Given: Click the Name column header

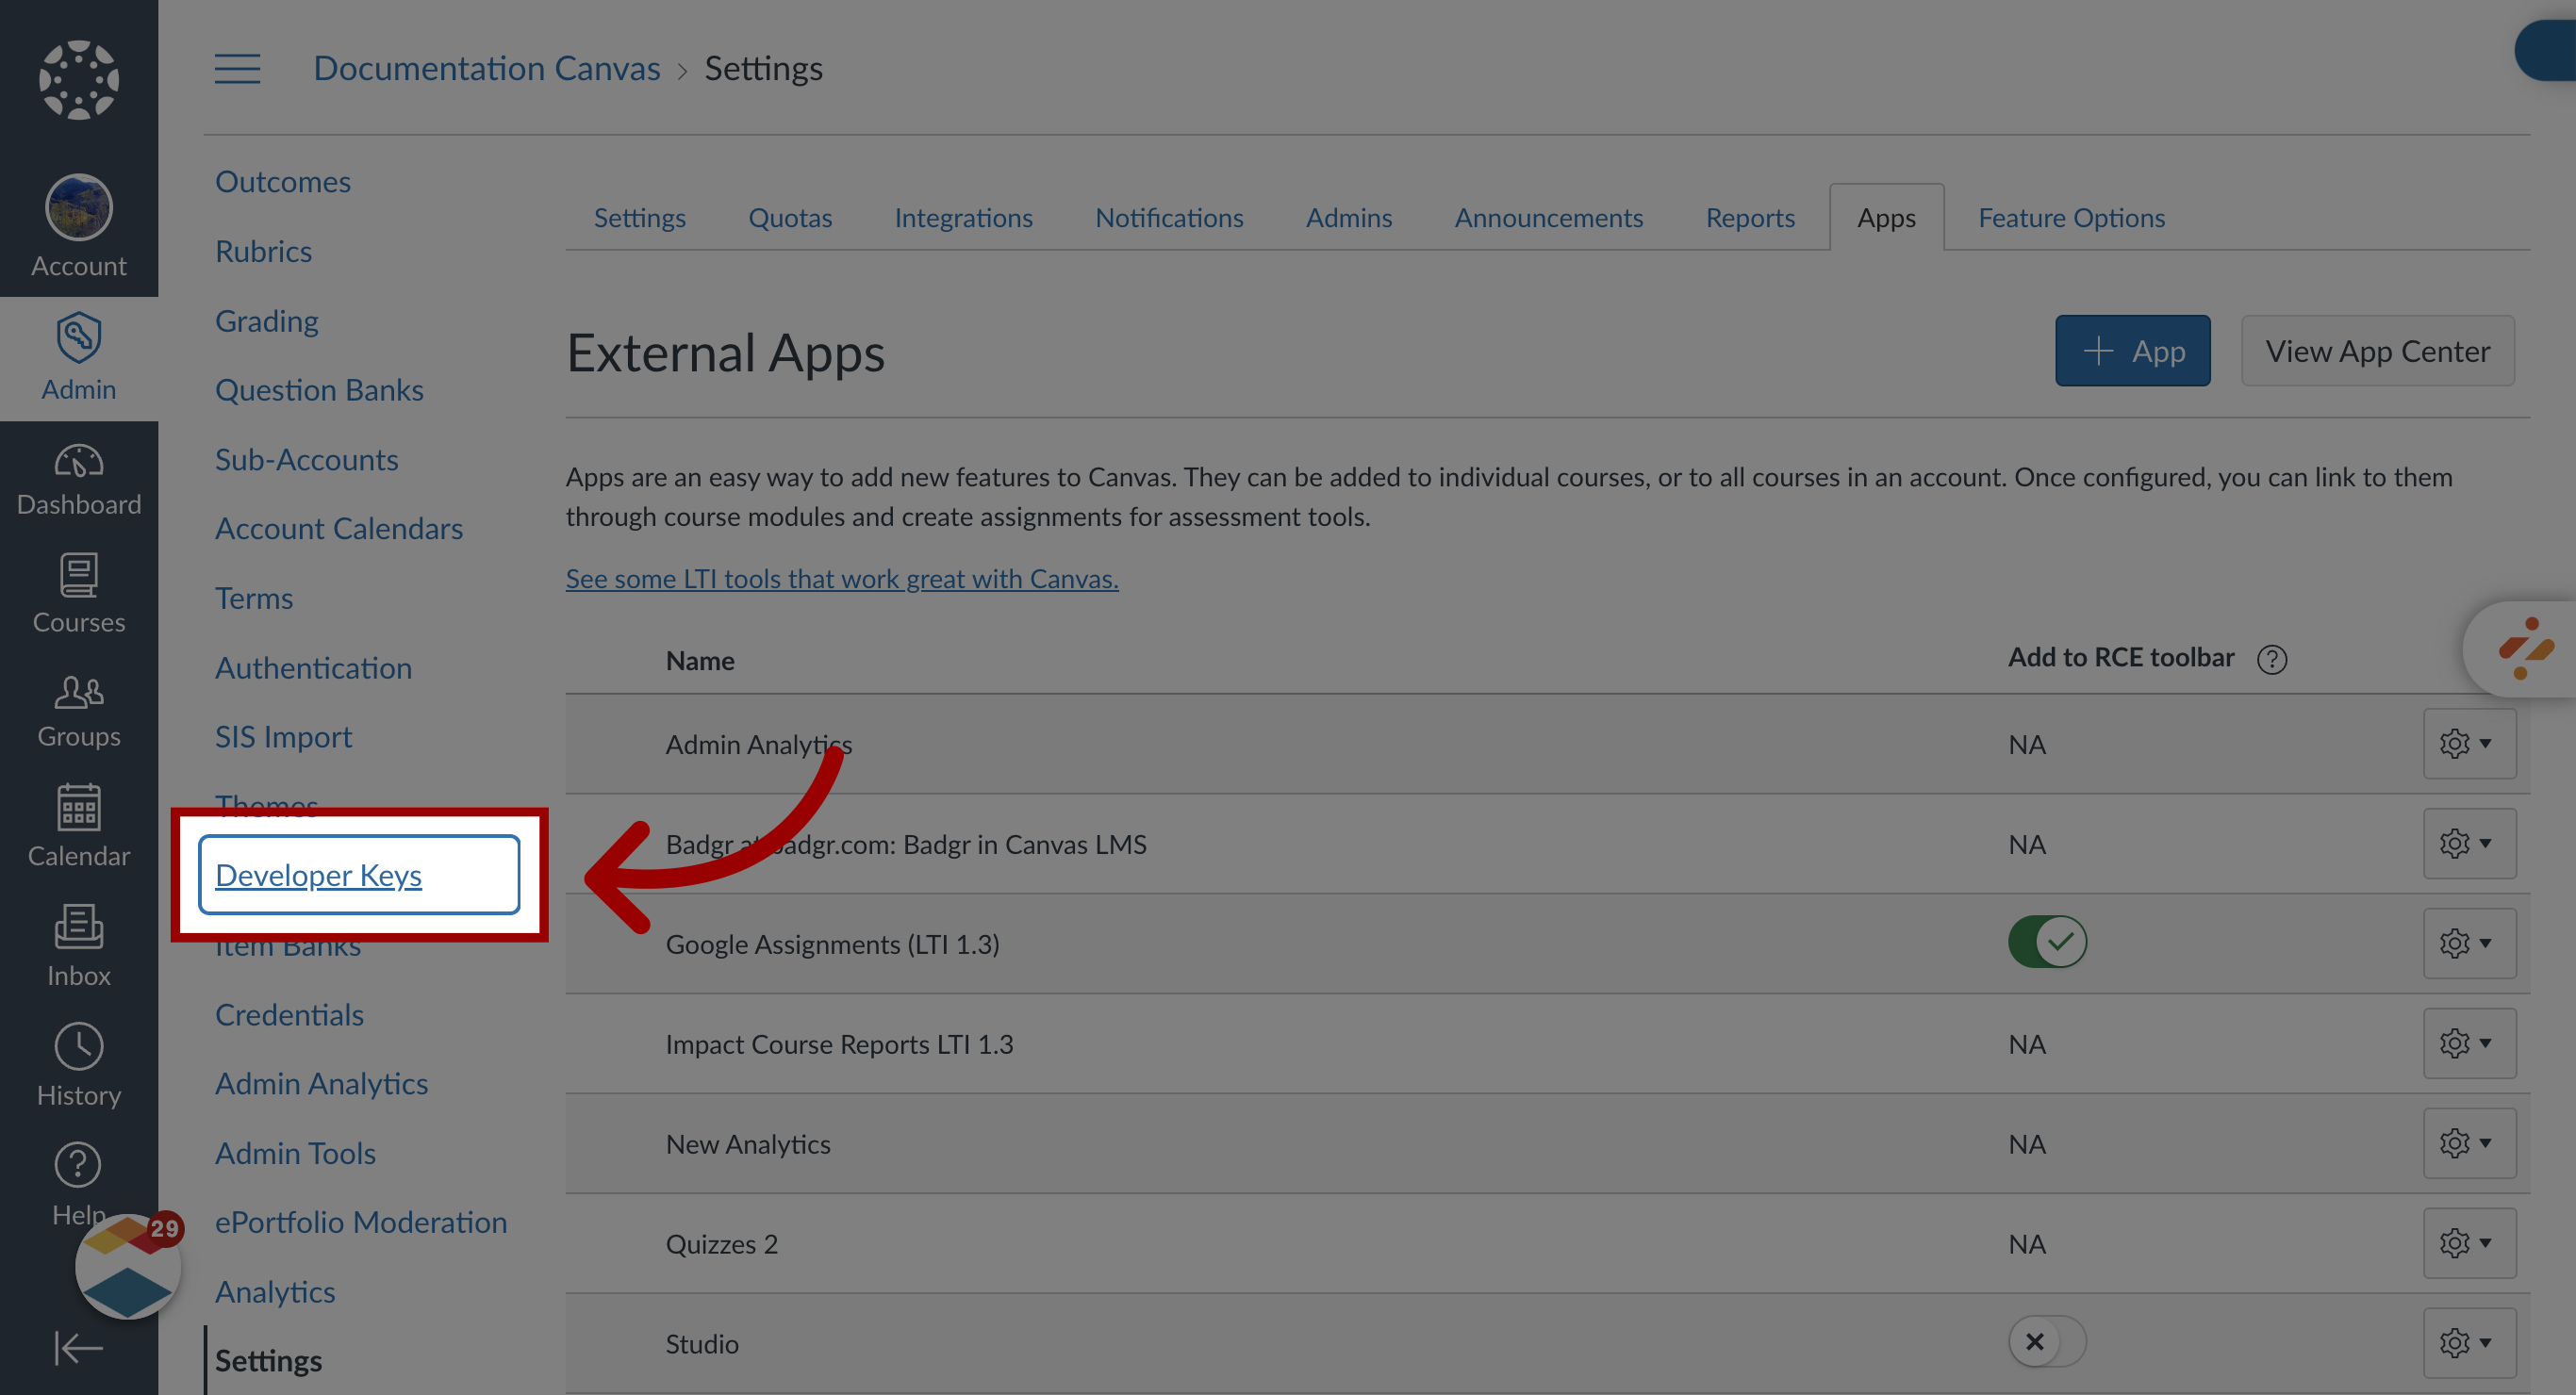Looking at the screenshot, I should click(700, 660).
